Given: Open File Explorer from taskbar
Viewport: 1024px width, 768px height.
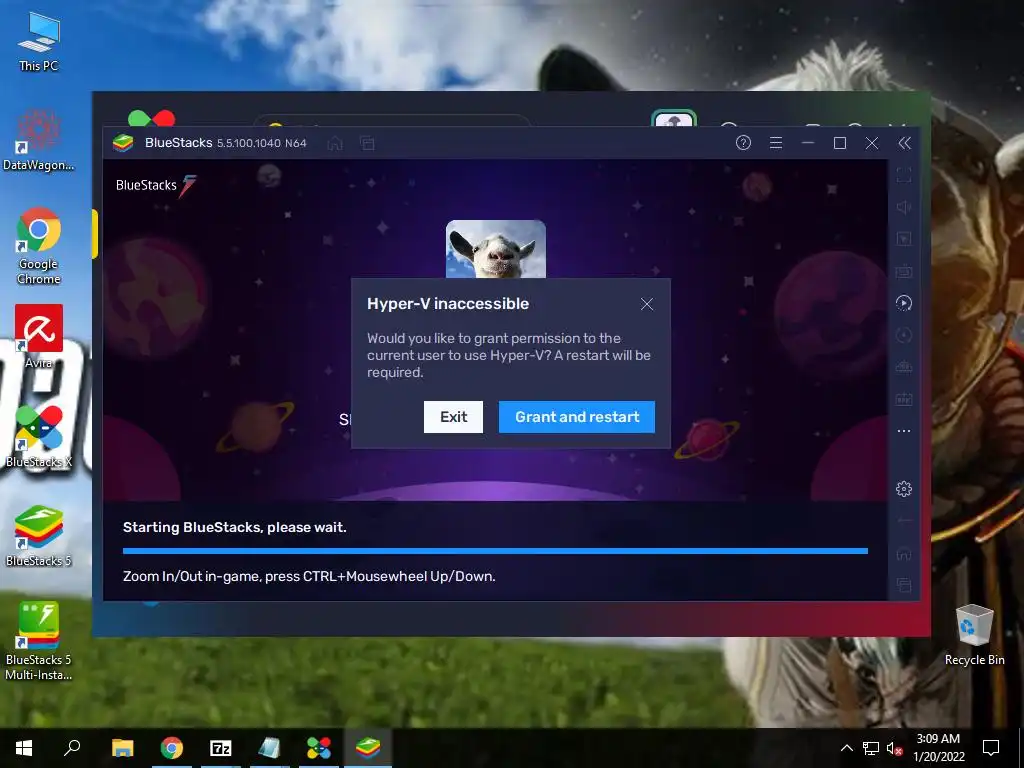Looking at the screenshot, I should pyautogui.click(x=122, y=748).
